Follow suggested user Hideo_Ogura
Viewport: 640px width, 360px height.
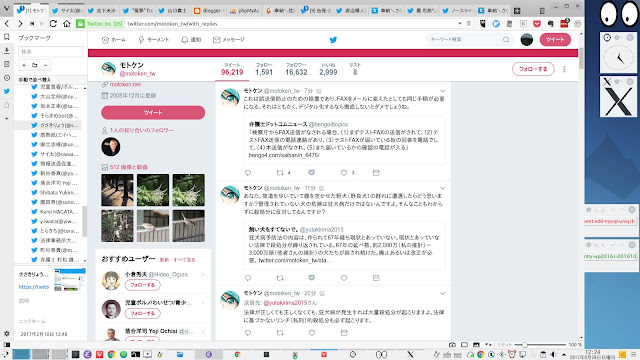coord(142,285)
